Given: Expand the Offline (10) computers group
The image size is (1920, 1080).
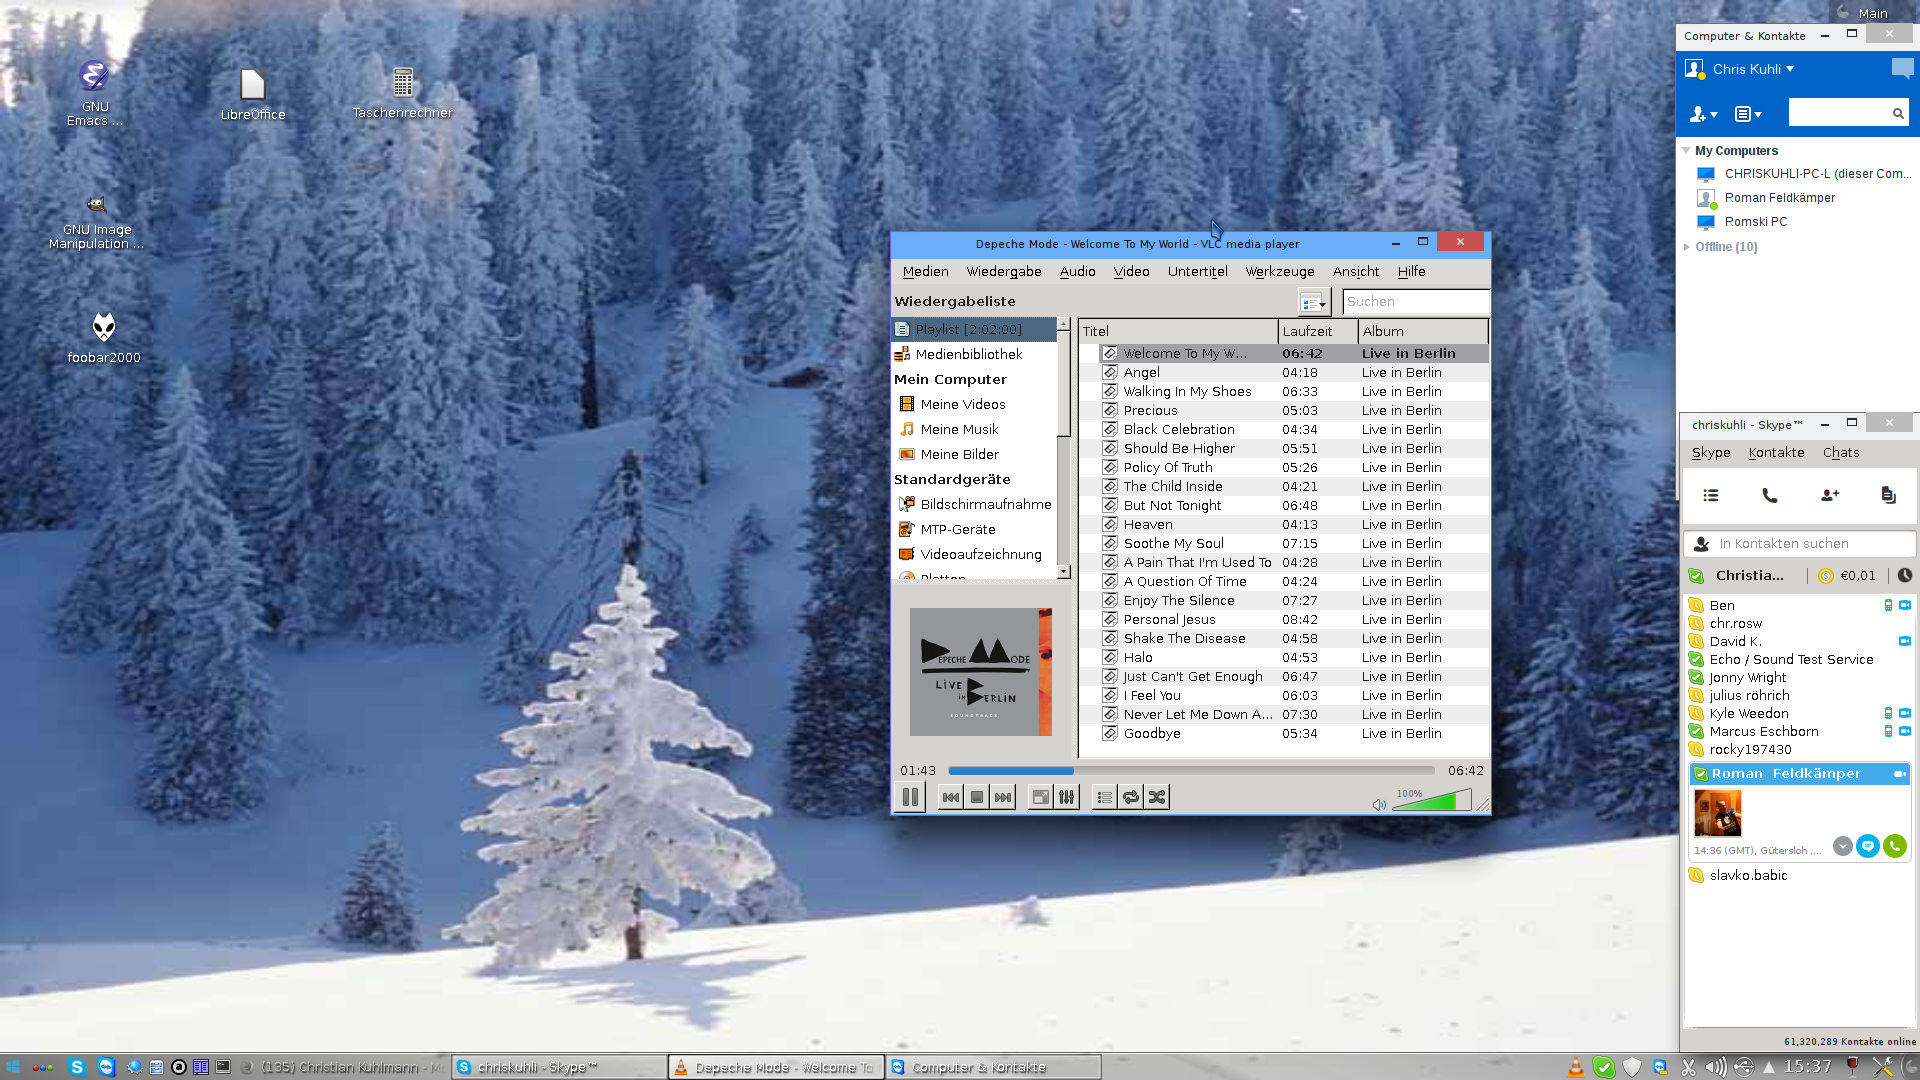Looking at the screenshot, I should pos(1687,247).
